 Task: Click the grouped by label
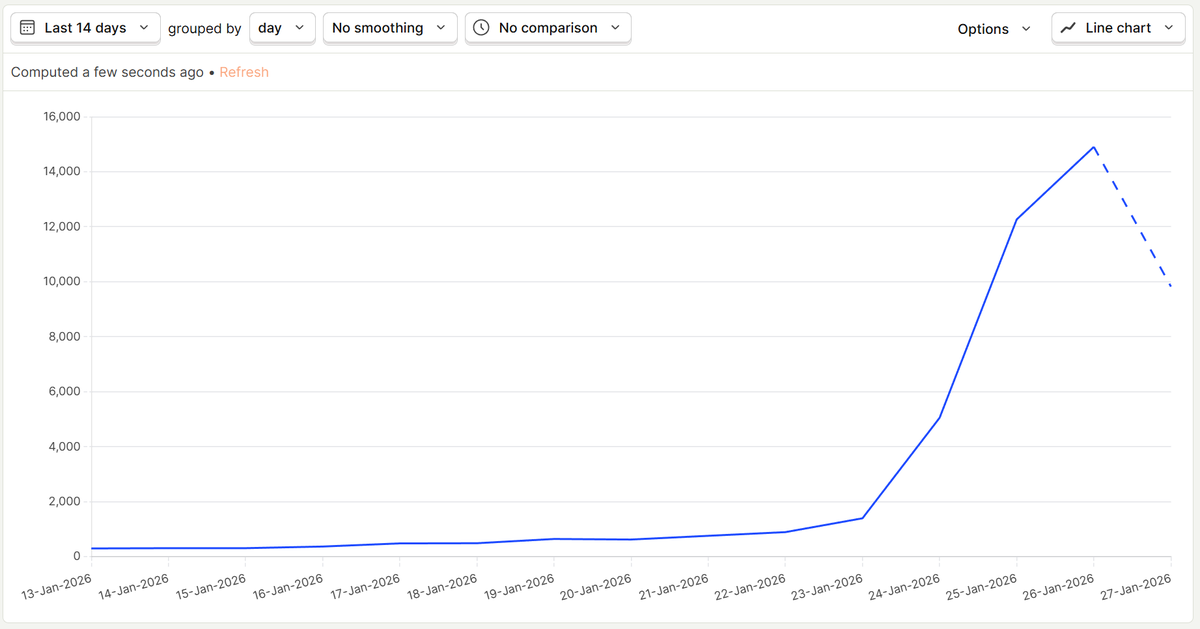(204, 29)
